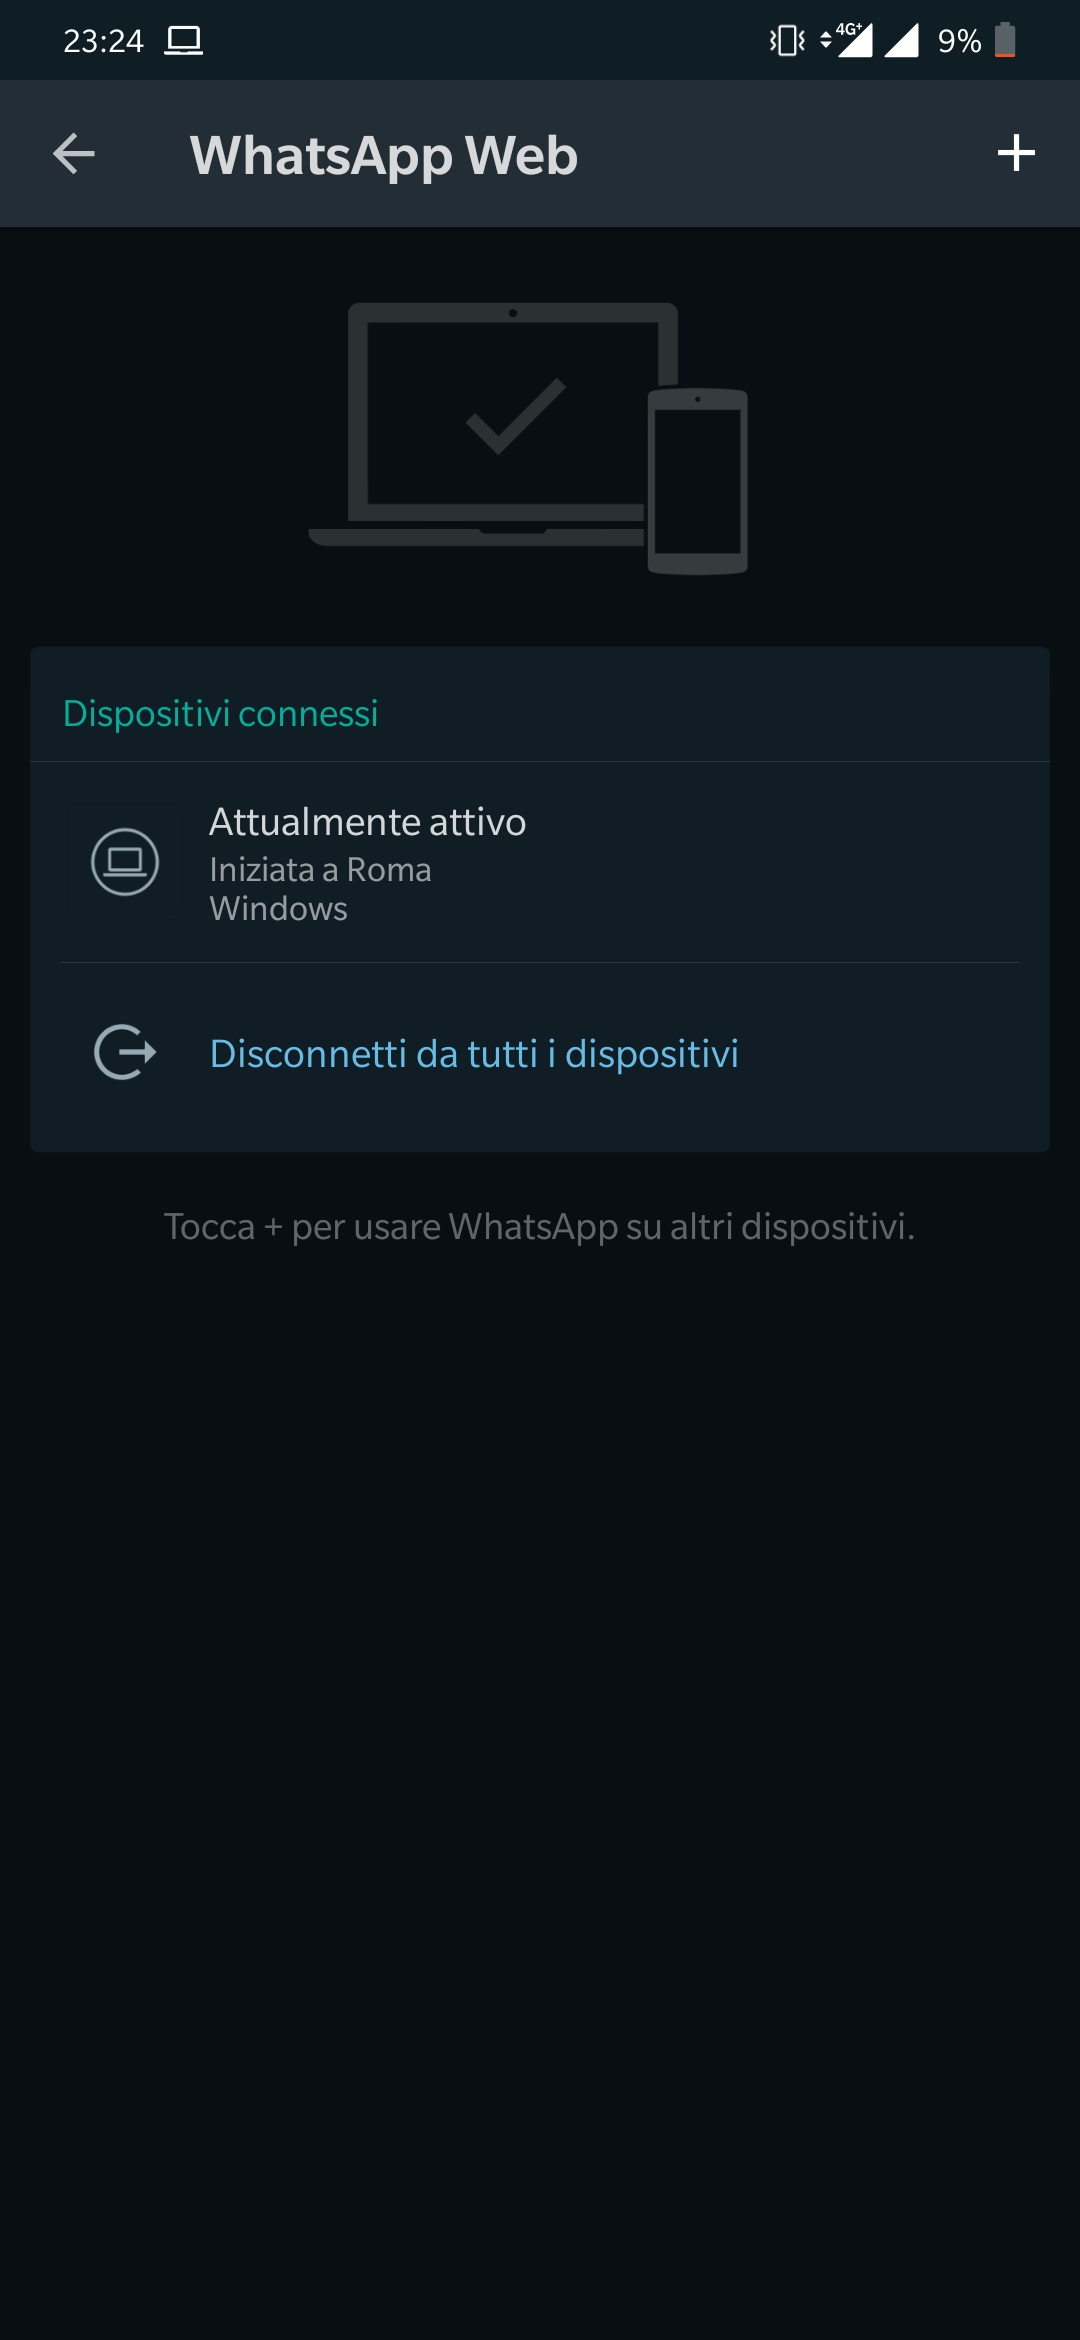Tap Disconnetti da tutti i dispositivi

[474, 1054]
